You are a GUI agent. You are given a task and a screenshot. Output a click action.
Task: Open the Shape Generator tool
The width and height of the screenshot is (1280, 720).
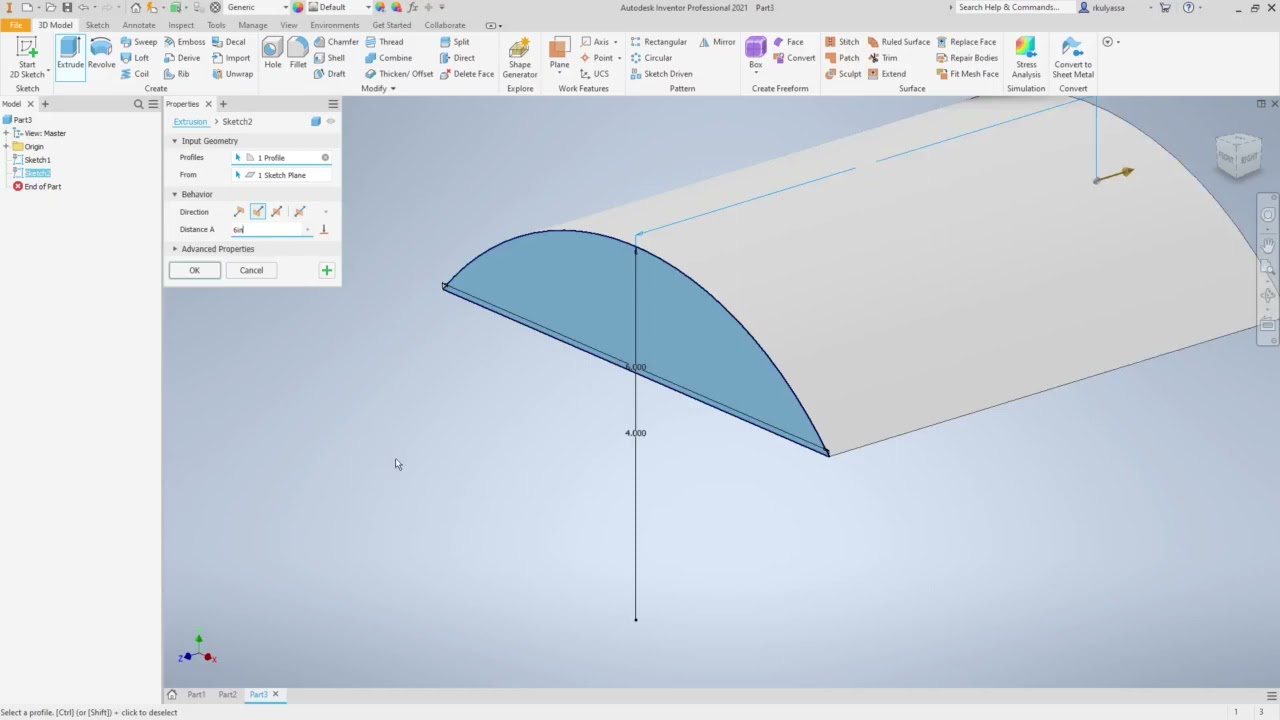pos(519,58)
